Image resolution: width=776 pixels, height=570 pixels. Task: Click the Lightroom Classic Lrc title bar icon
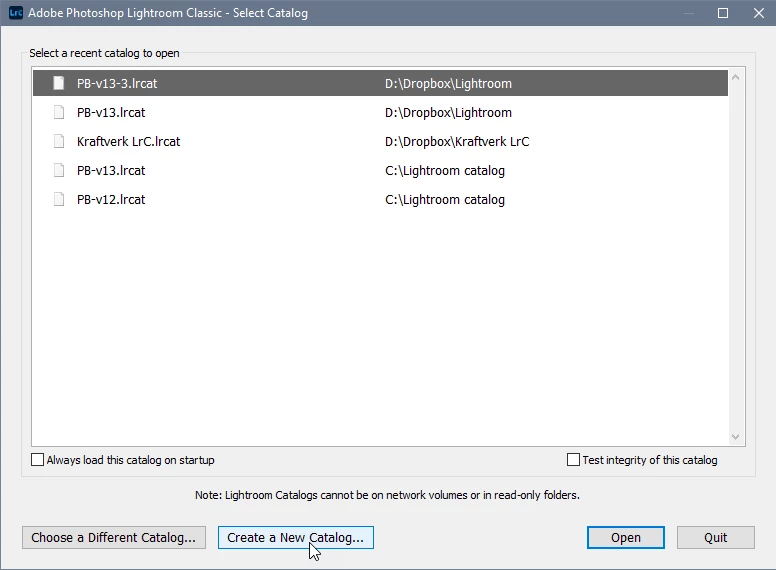click(16, 13)
